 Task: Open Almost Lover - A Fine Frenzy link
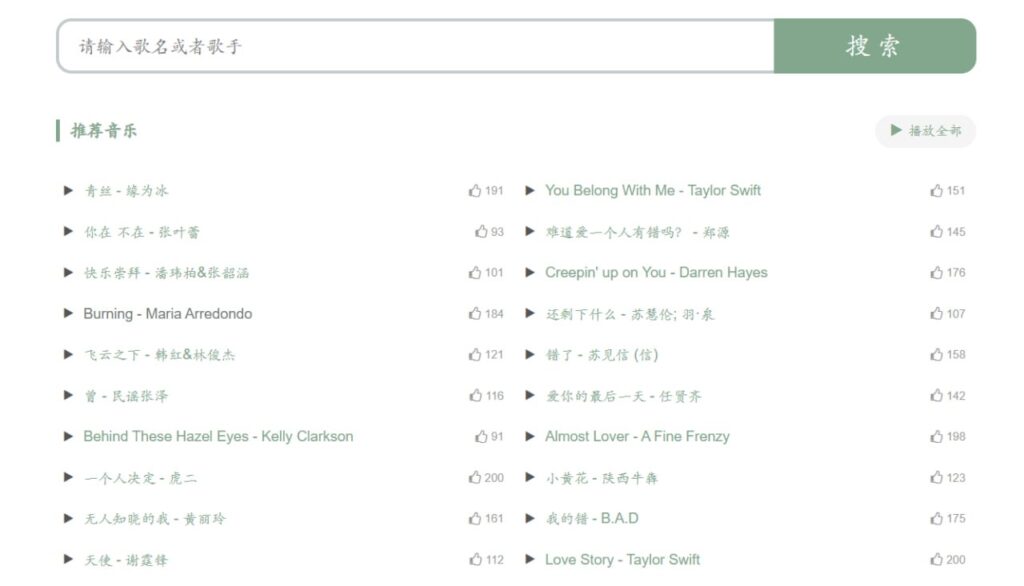click(x=637, y=437)
